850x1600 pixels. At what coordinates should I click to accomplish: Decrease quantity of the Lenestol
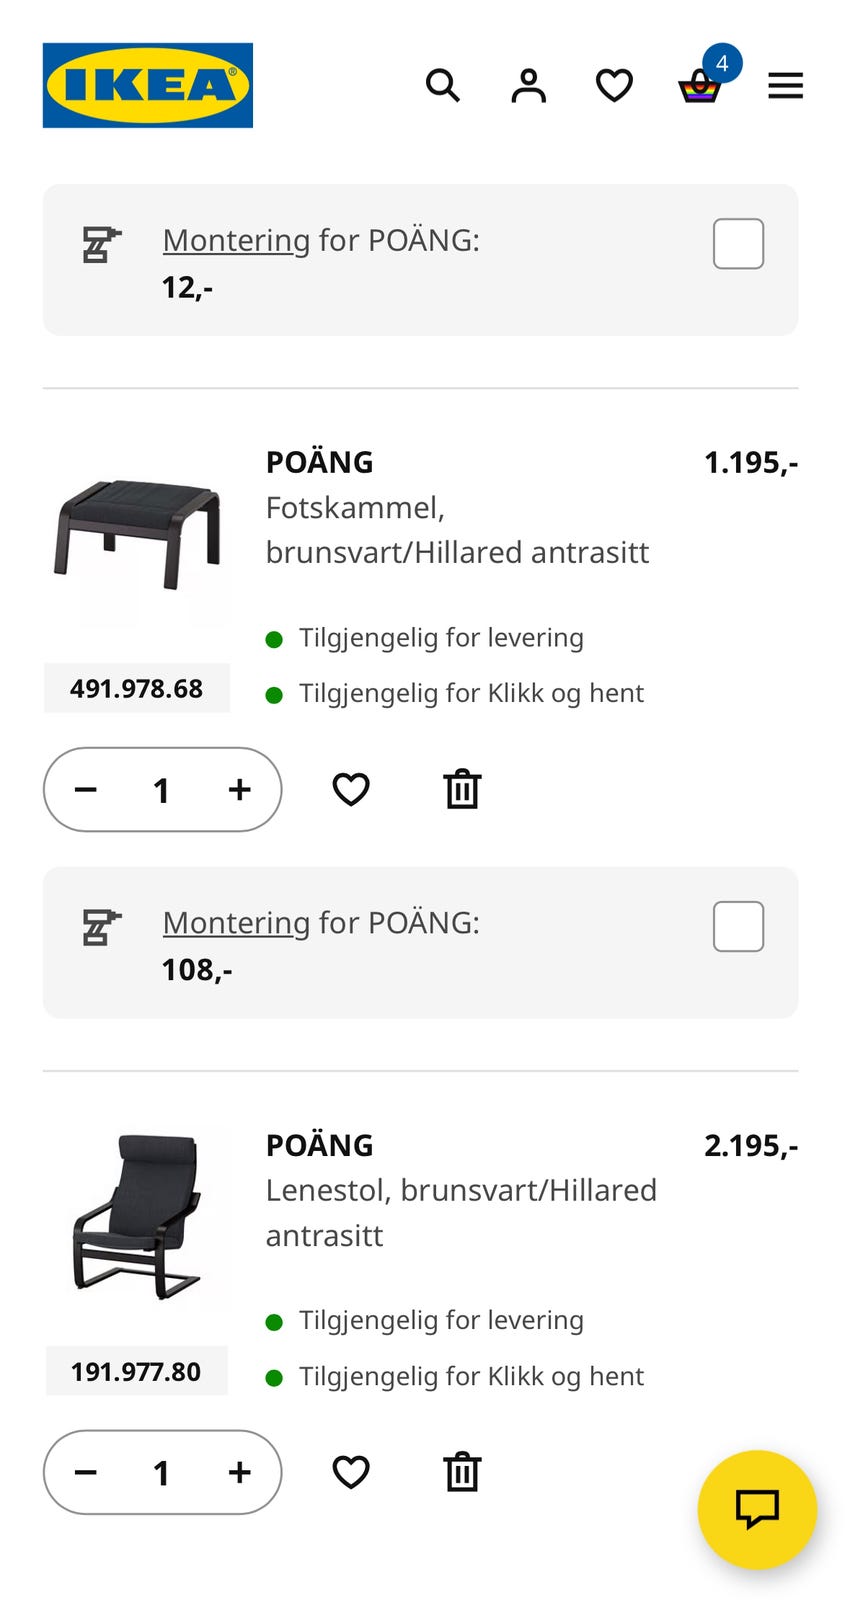(86, 1472)
